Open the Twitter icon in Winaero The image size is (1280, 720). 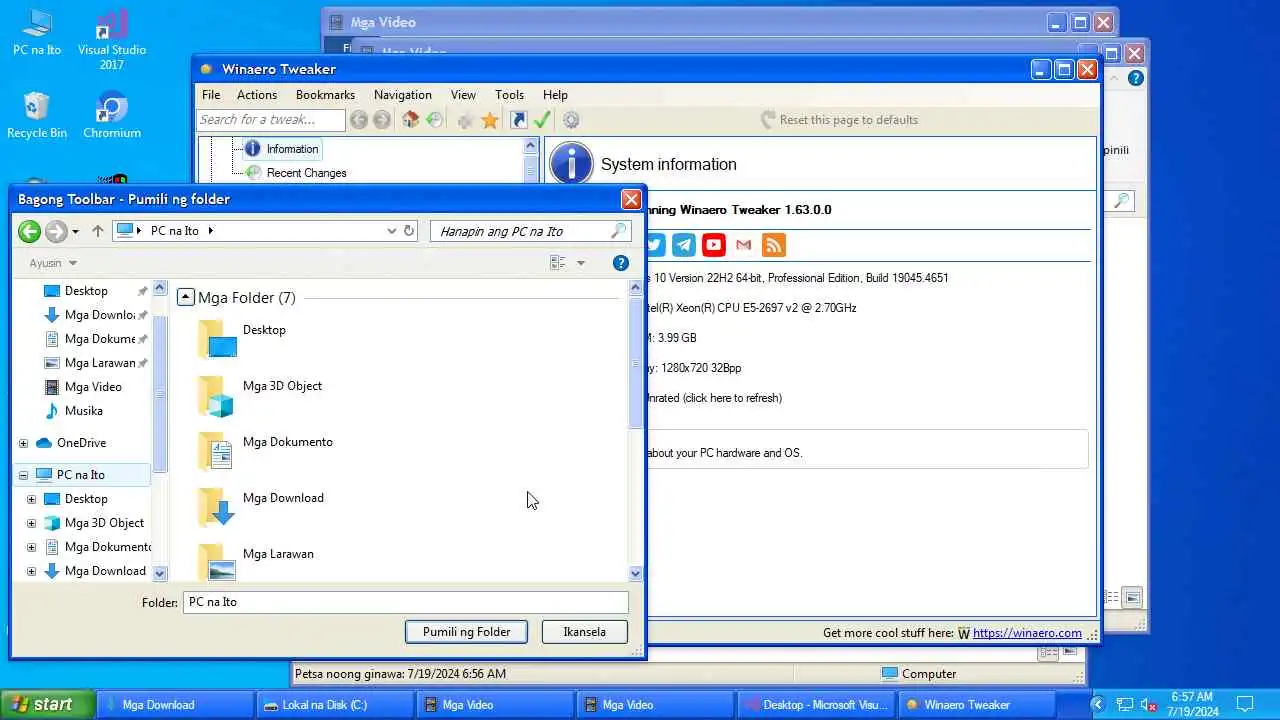coord(655,245)
